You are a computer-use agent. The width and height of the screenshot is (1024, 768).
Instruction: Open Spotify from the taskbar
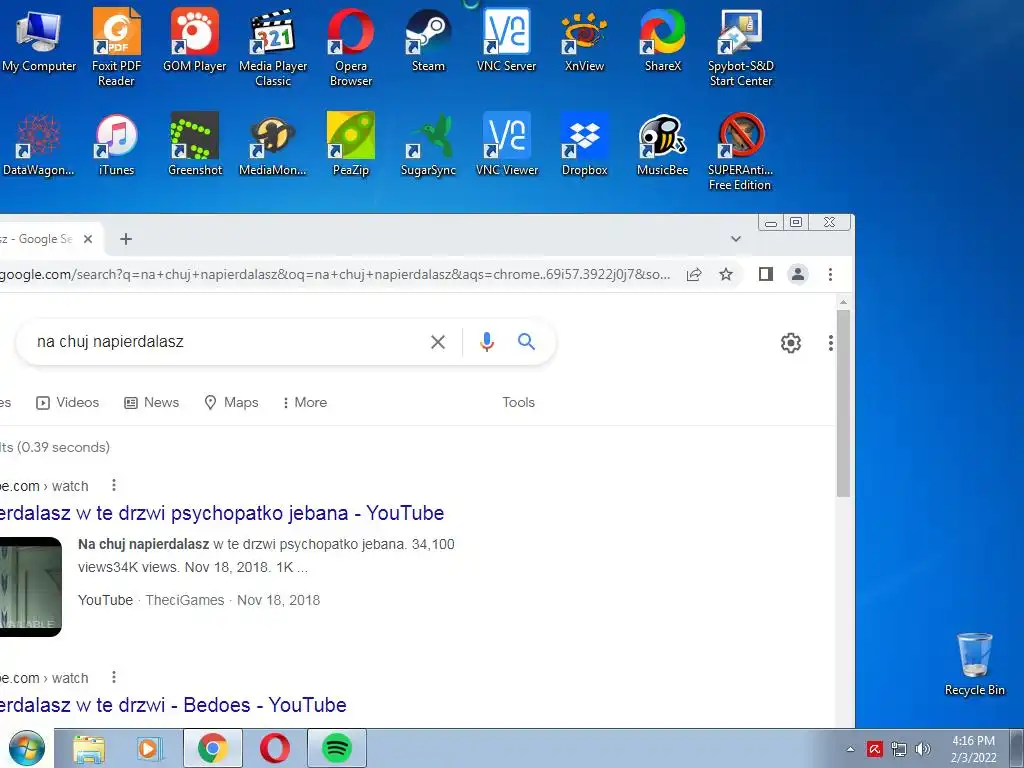(337, 748)
